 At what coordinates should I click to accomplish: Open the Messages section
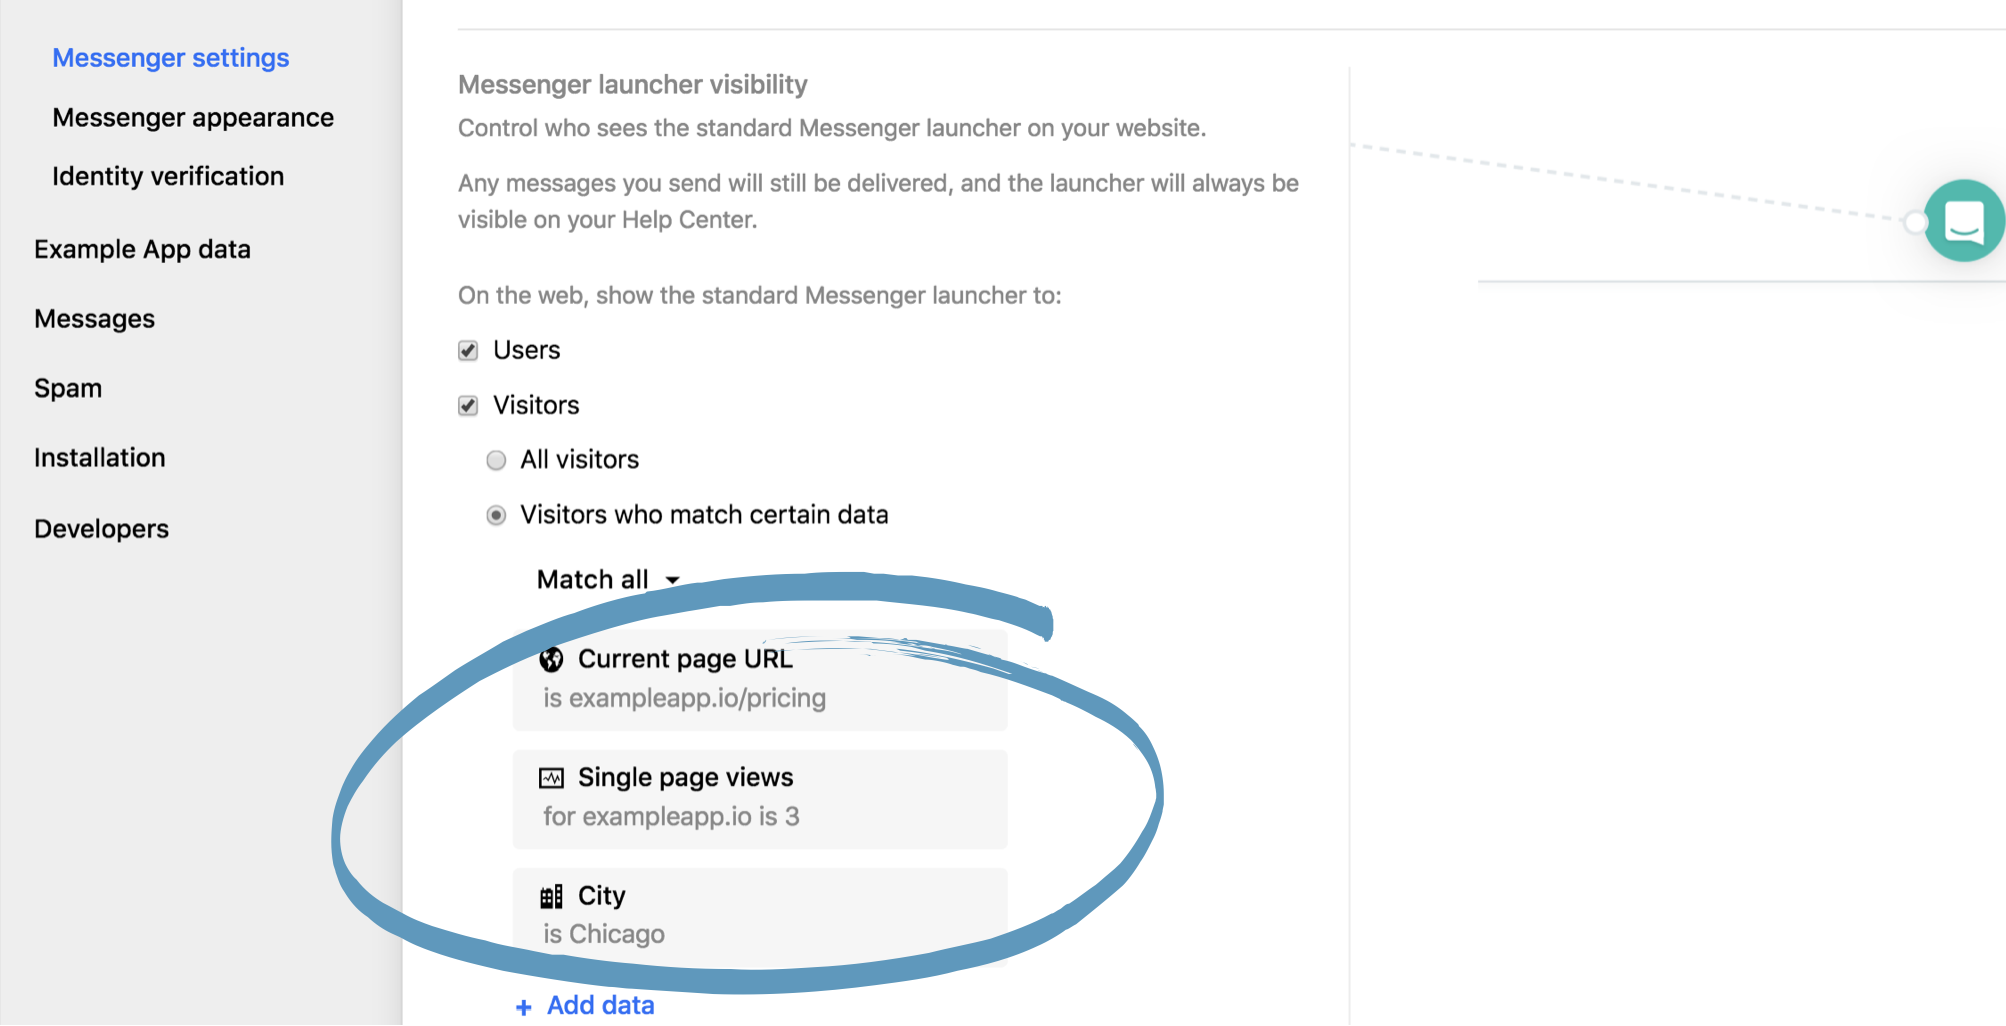click(x=94, y=318)
